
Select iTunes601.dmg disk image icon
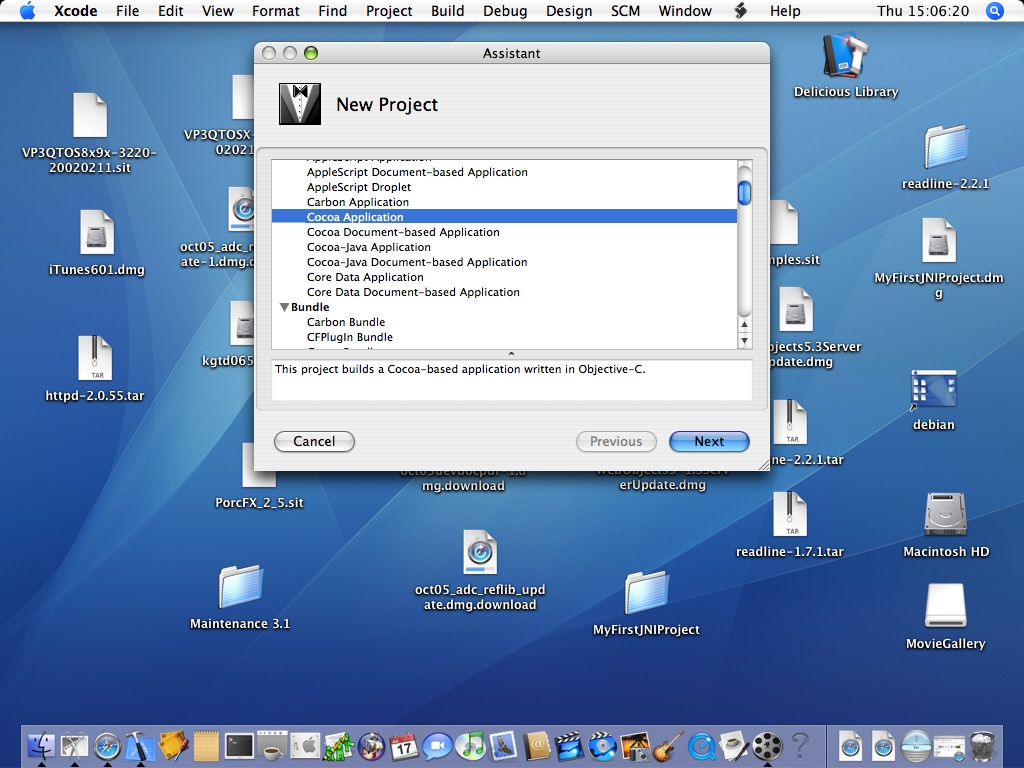(97, 232)
